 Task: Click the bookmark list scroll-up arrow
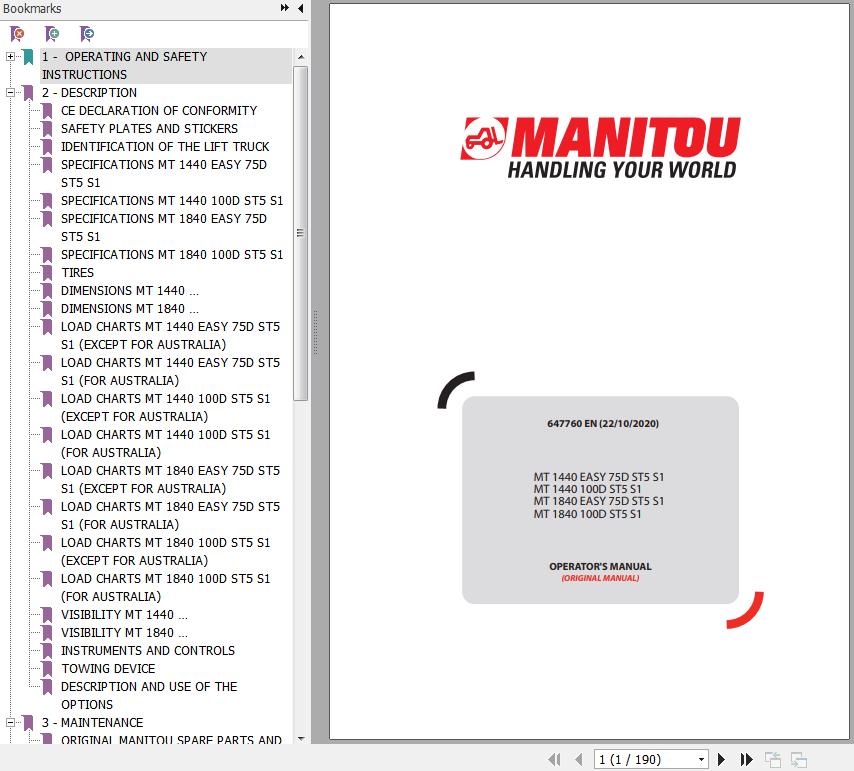(x=301, y=57)
